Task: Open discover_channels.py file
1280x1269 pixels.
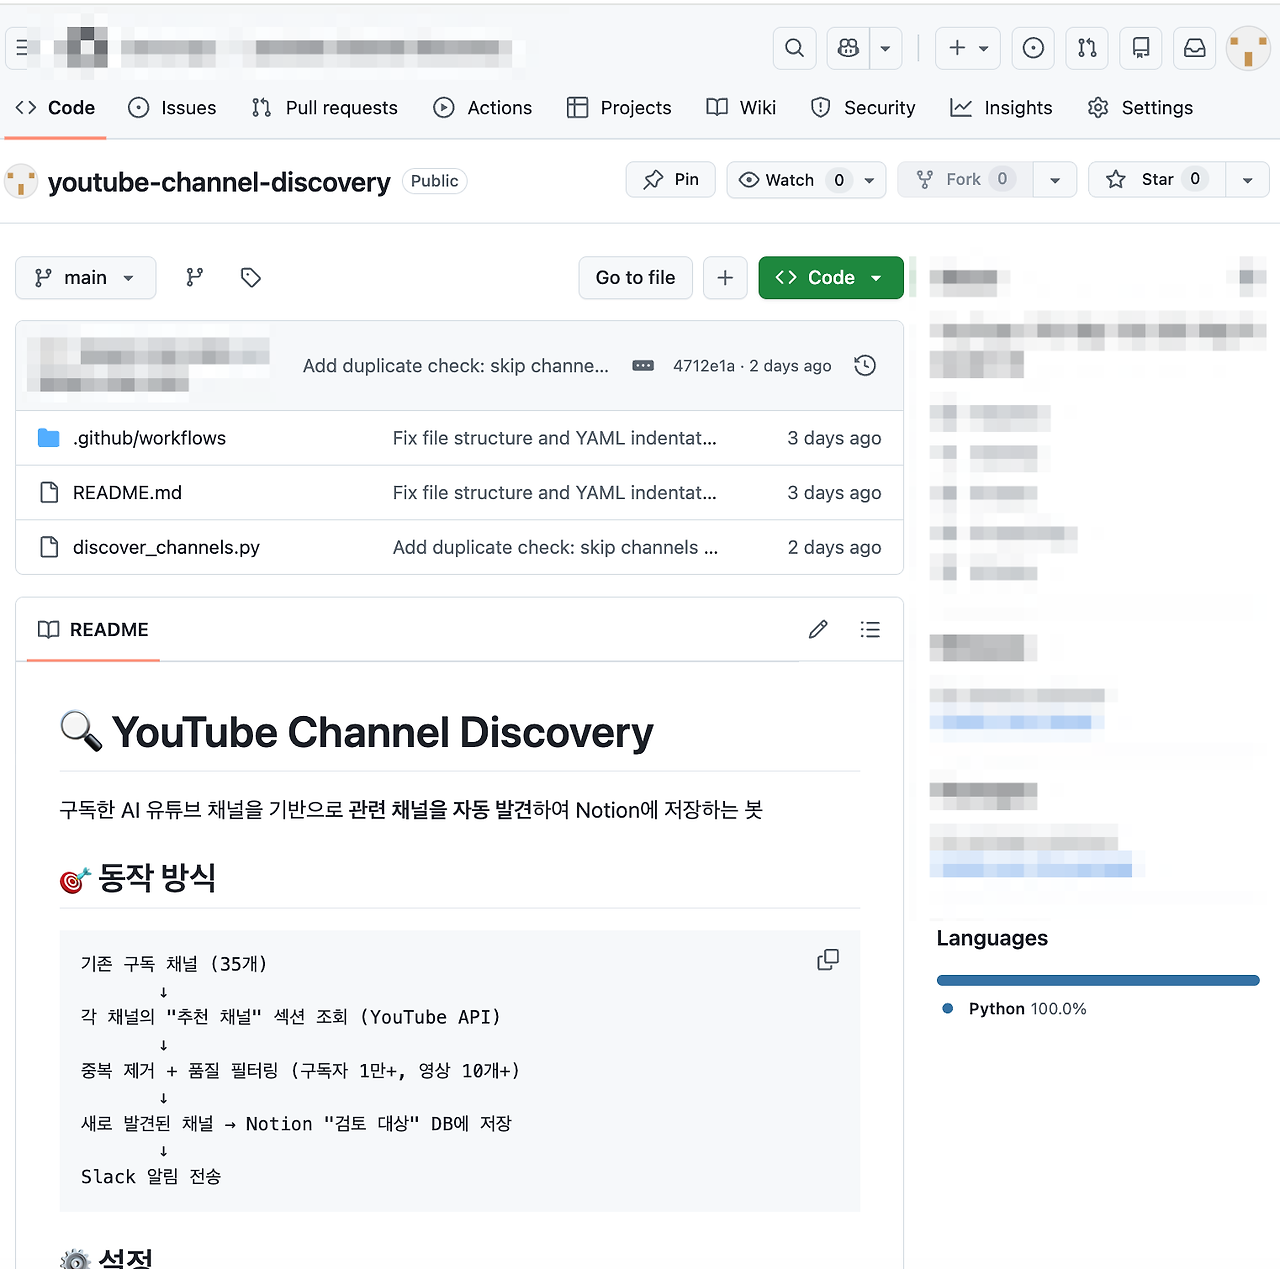Action: click(166, 548)
